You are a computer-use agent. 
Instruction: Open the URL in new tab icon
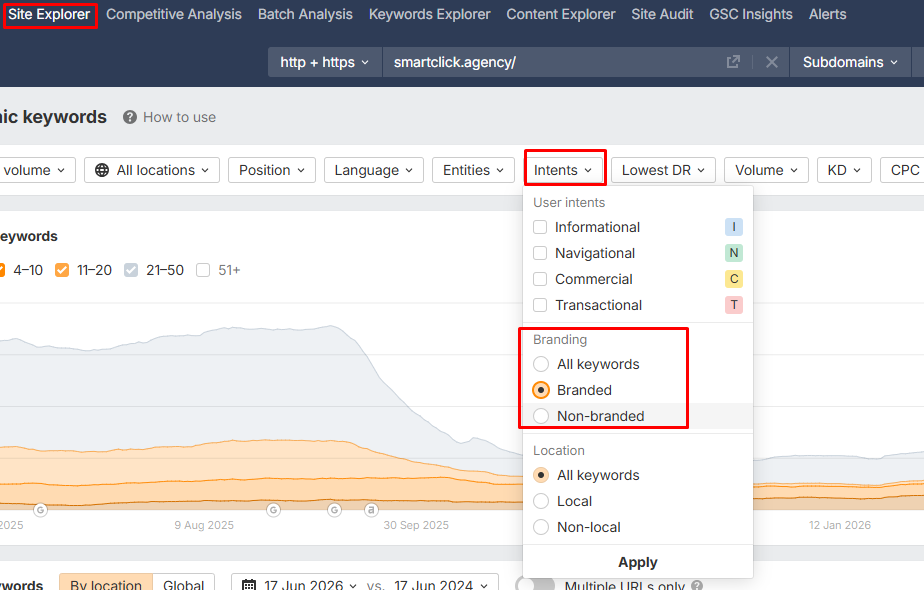pos(733,62)
